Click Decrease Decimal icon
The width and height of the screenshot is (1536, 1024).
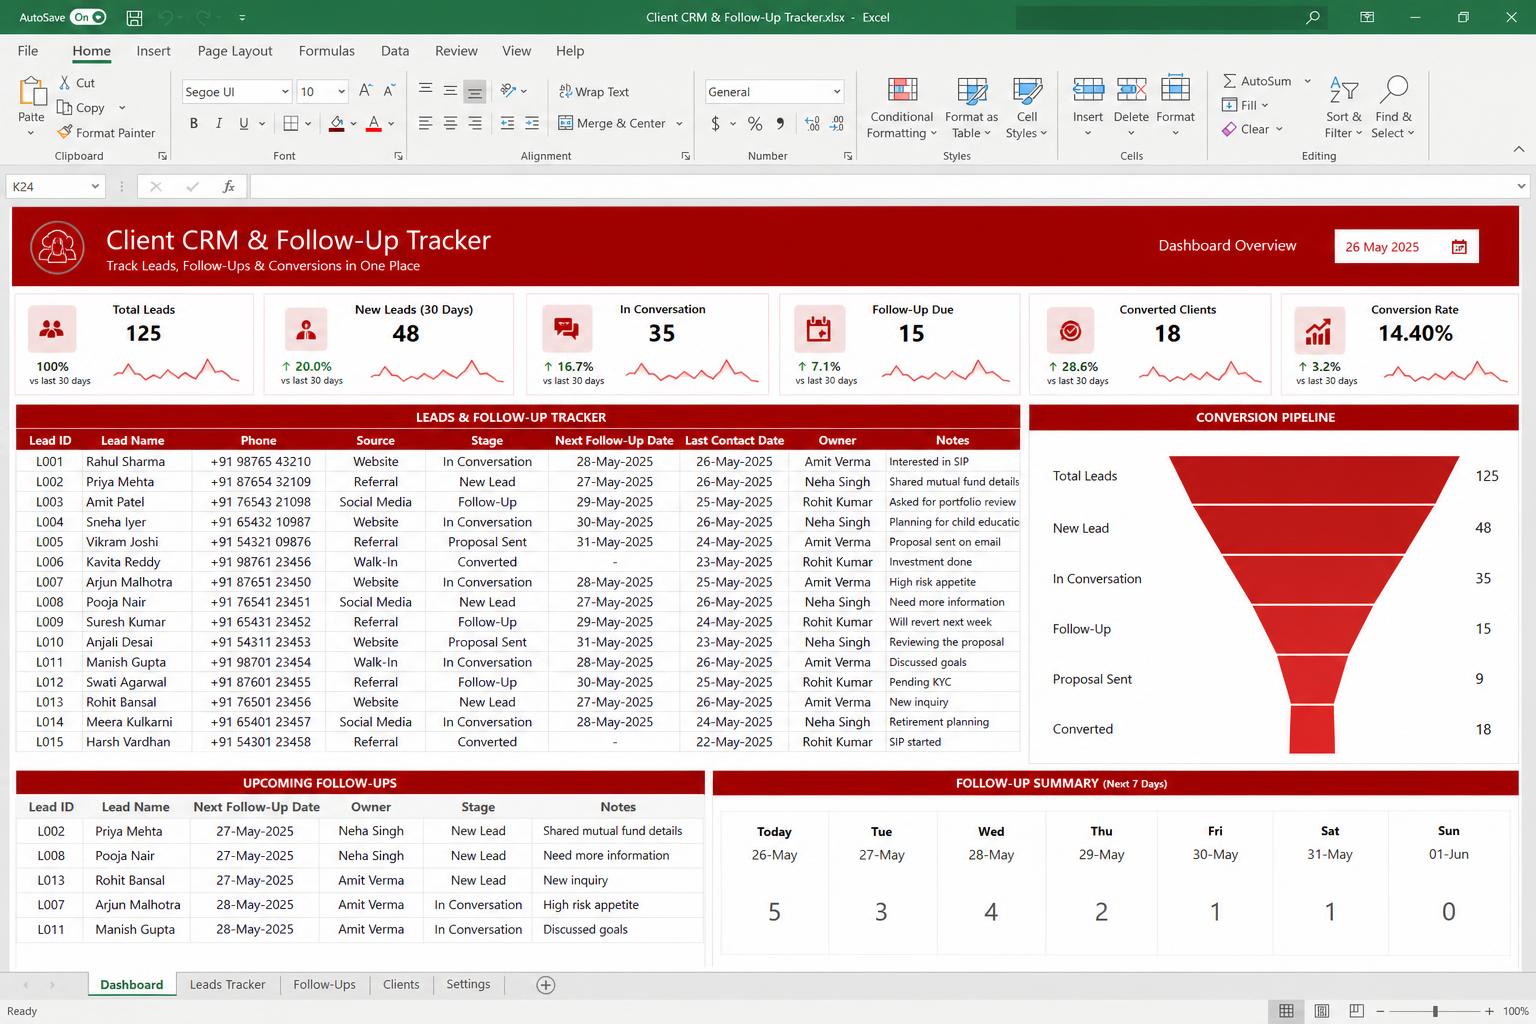[837, 124]
